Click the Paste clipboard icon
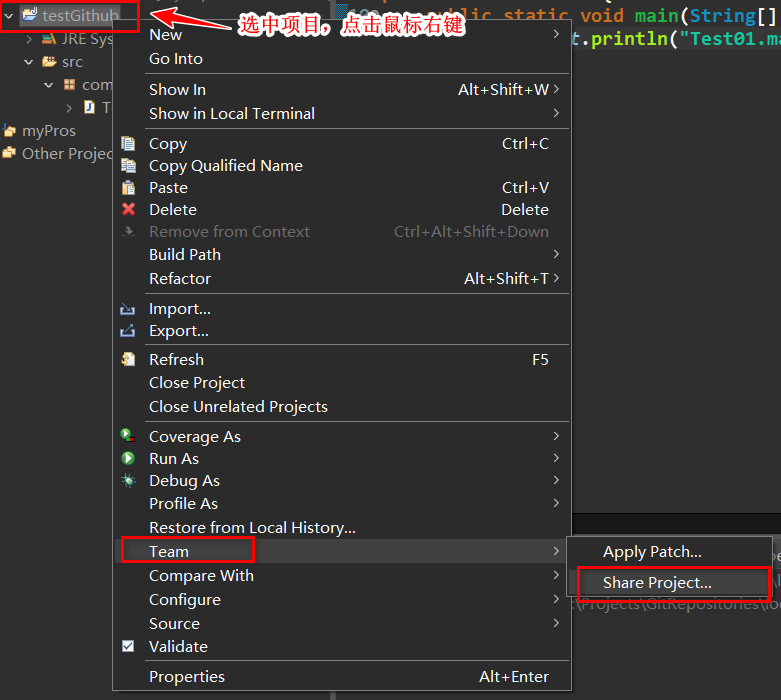Viewport: 781px width, 700px height. coord(128,187)
